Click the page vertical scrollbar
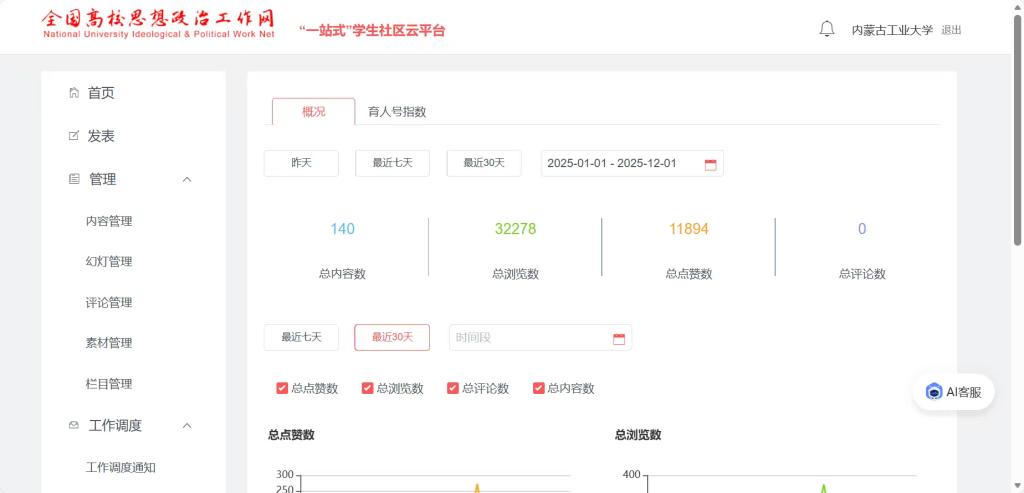The image size is (1024, 493). pos(1018,130)
